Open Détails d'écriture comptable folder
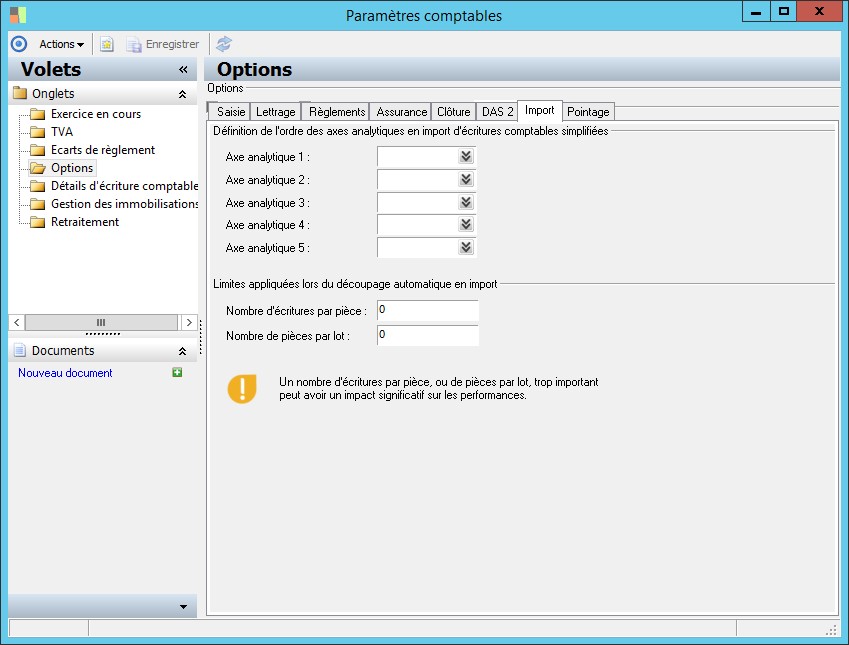Screen dimensions: 849x645 point(125,186)
